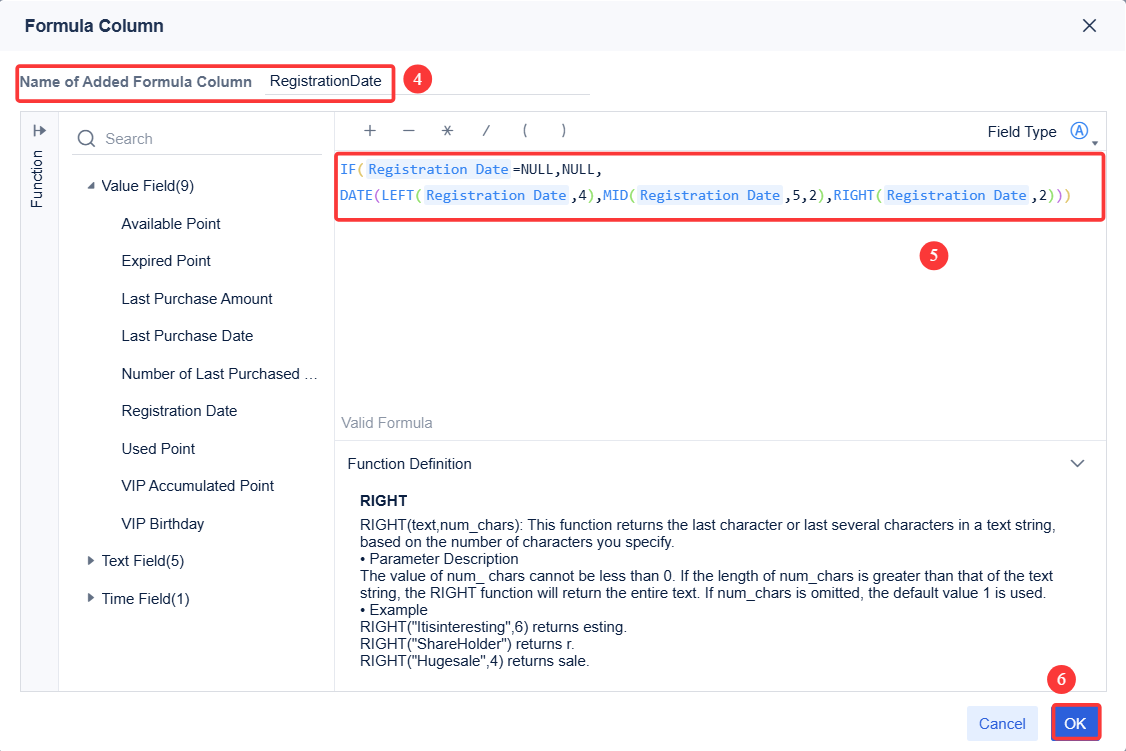This screenshot has height=751, width=1126.
Task: Confirm the formula with OK
Action: pyautogui.click(x=1076, y=722)
